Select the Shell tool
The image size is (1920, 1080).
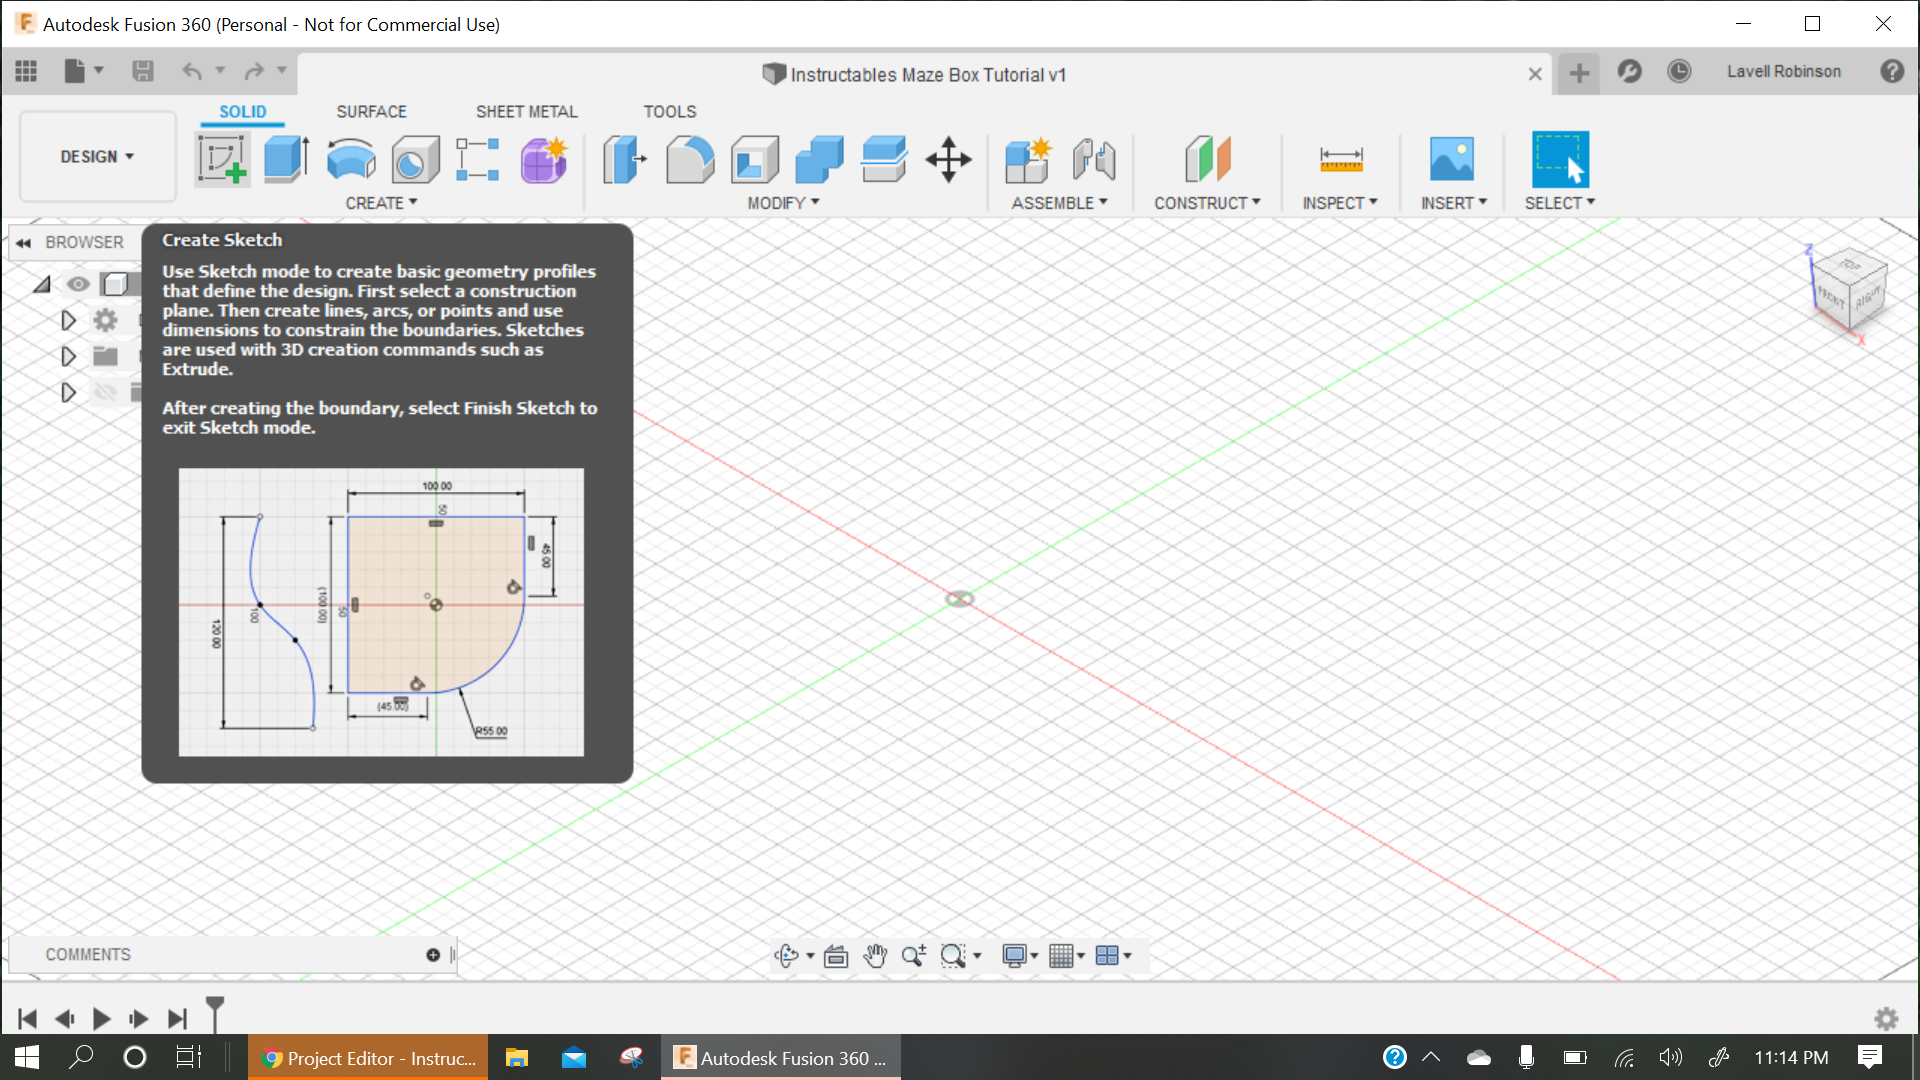[x=755, y=159]
